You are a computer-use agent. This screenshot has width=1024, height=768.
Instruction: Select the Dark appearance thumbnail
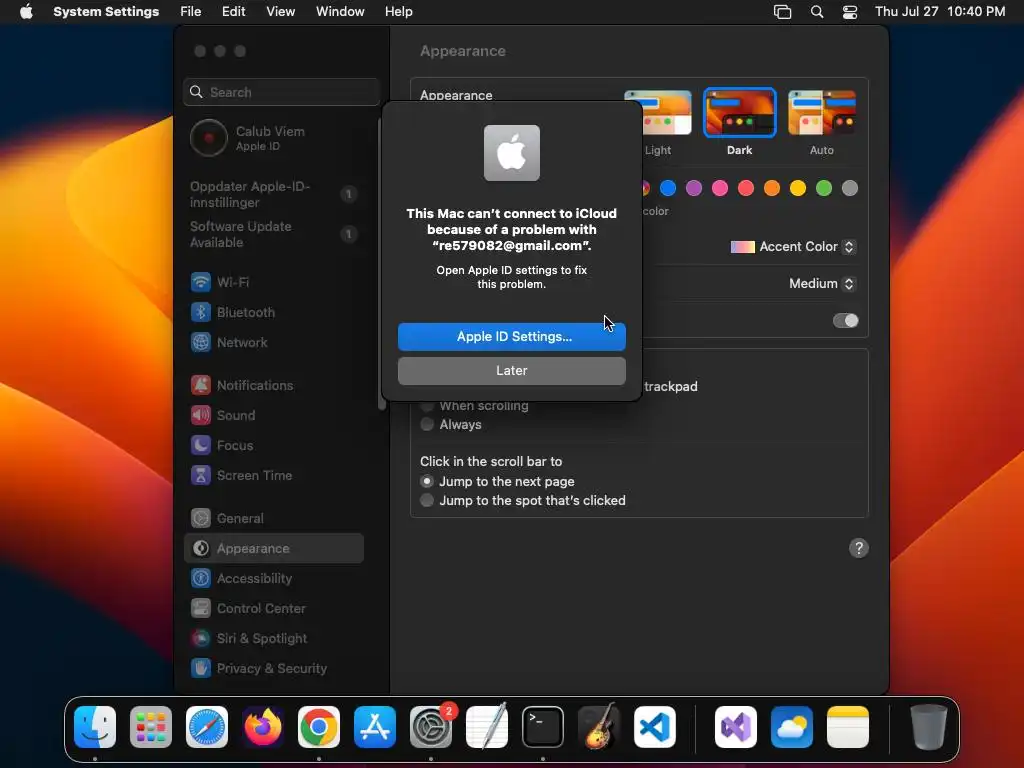(x=739, y=112)
